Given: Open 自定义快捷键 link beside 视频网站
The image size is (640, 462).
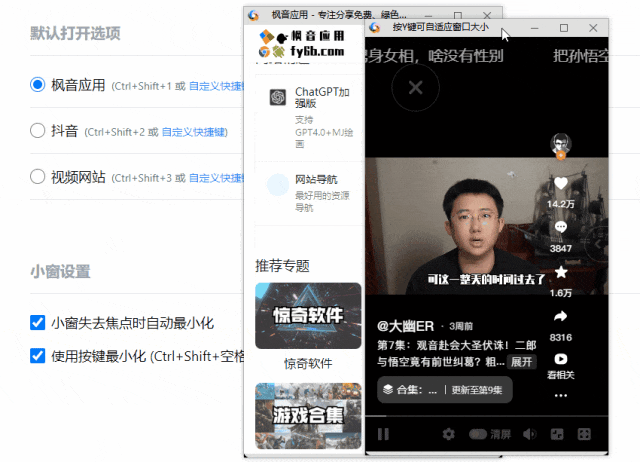Looking at the screenshot, I should click(x=216, y=178).
